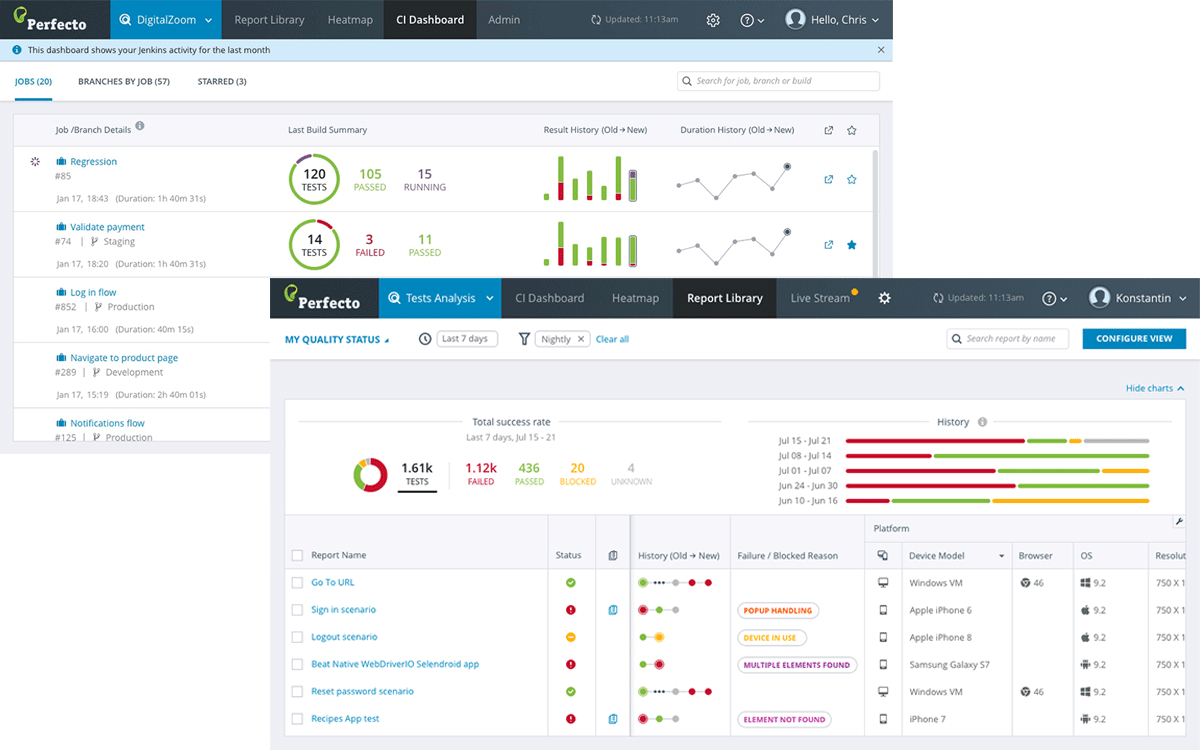Open the Live Stream tab
This screenshot has height=750, width=1200.
pos(820,298)
